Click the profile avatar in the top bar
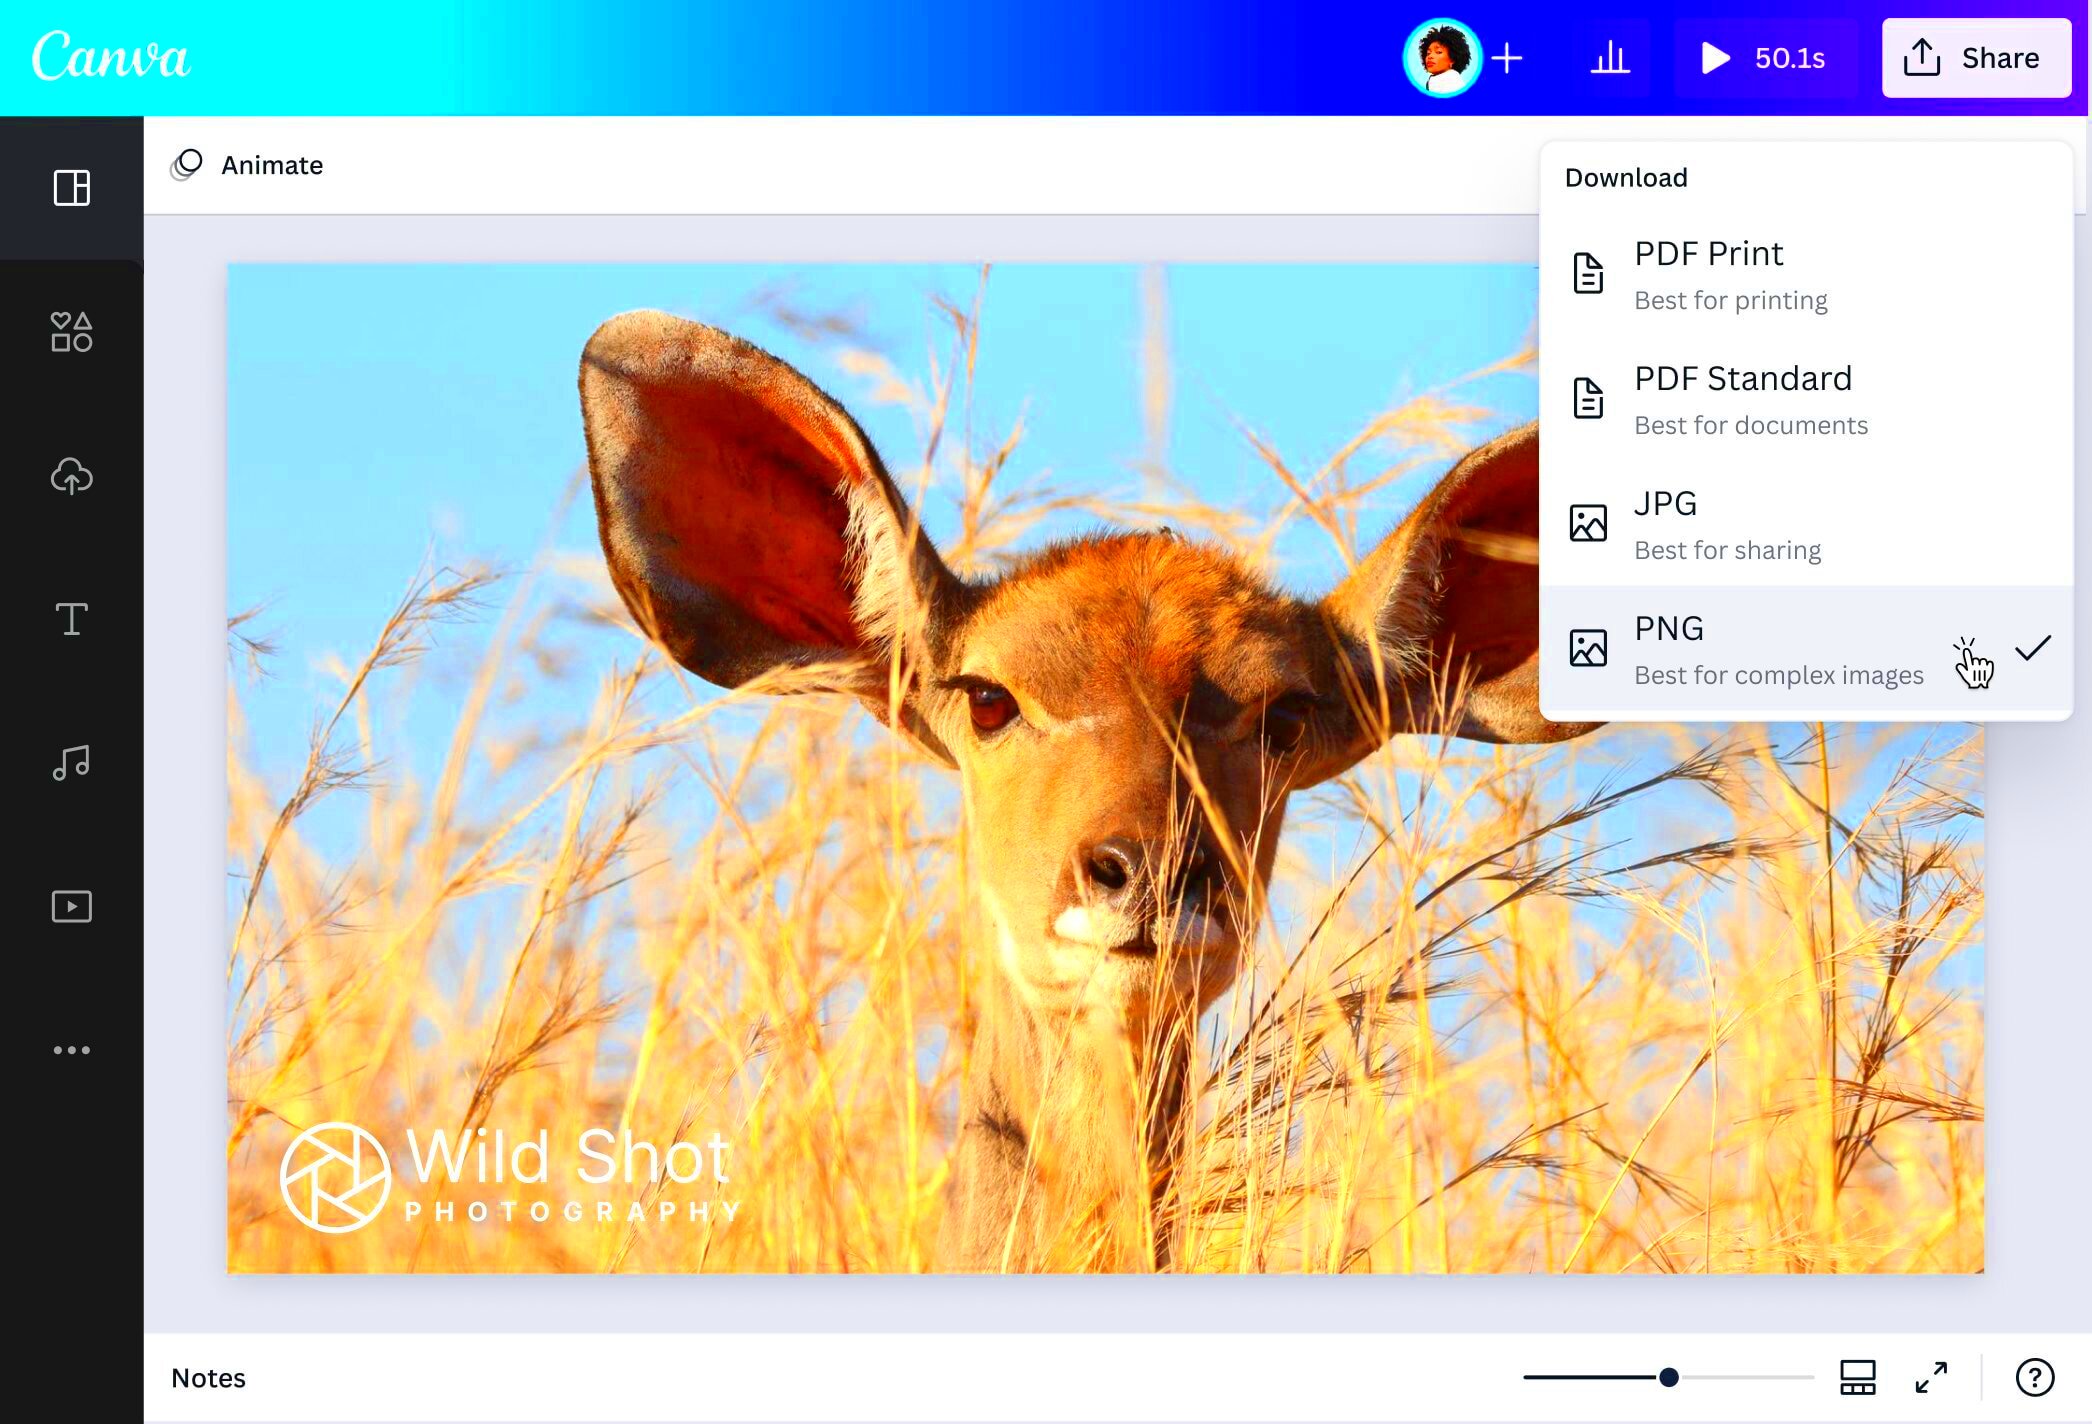 pos(1441,57)
